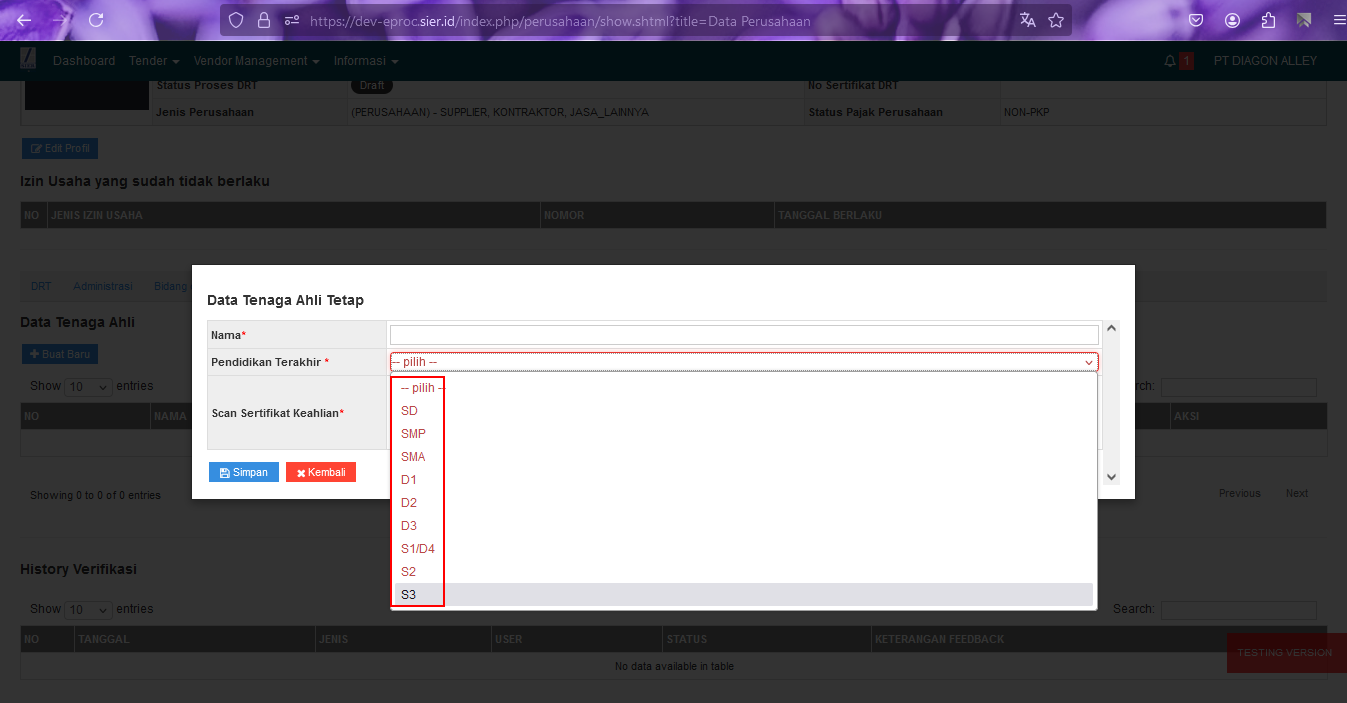
Task: Switch to the Administrasi tab
Action: point(103,286)
